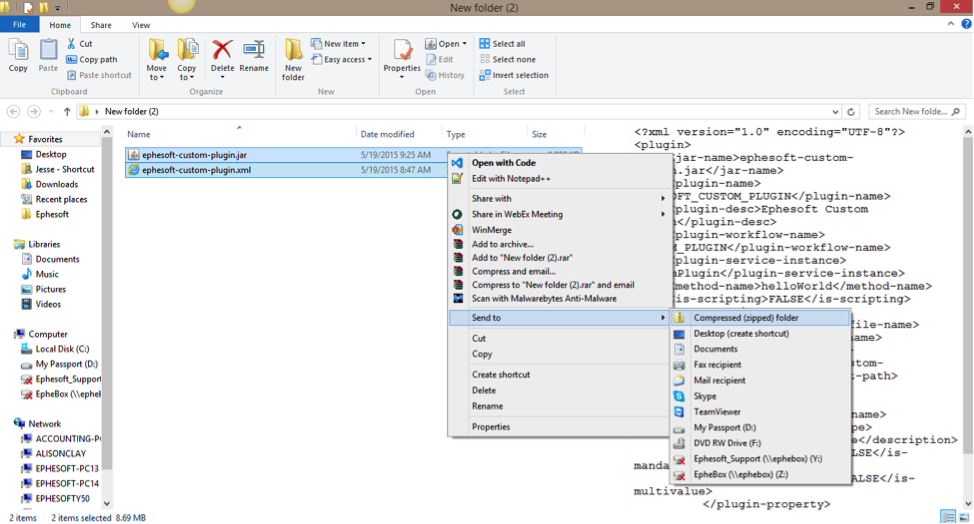Viewport: 974px width, 524px height.
Task: Choose Edit with Notepad++ from context menu
Action: pyautogui.click(x=511, y=179)
